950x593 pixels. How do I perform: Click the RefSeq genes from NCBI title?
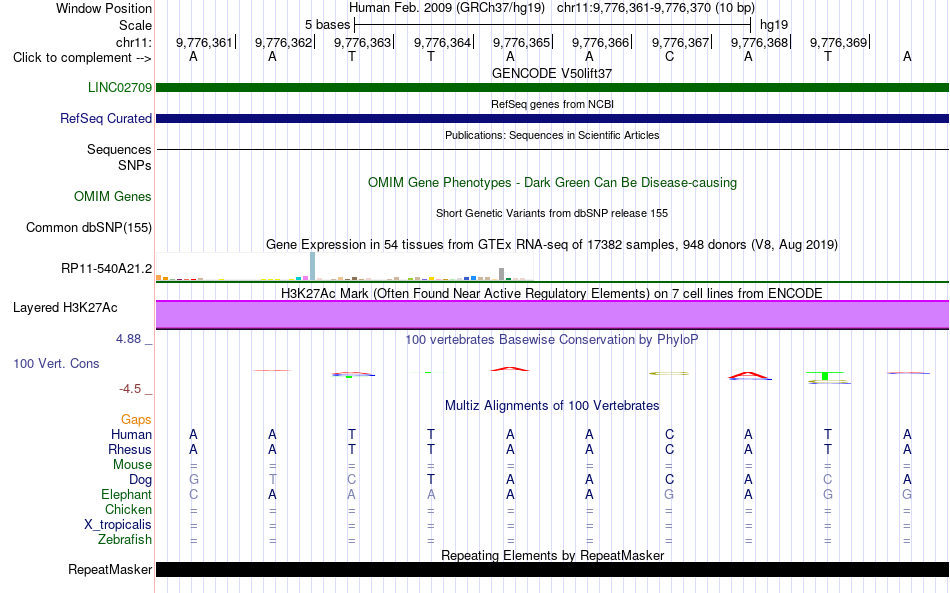[552, 104]
